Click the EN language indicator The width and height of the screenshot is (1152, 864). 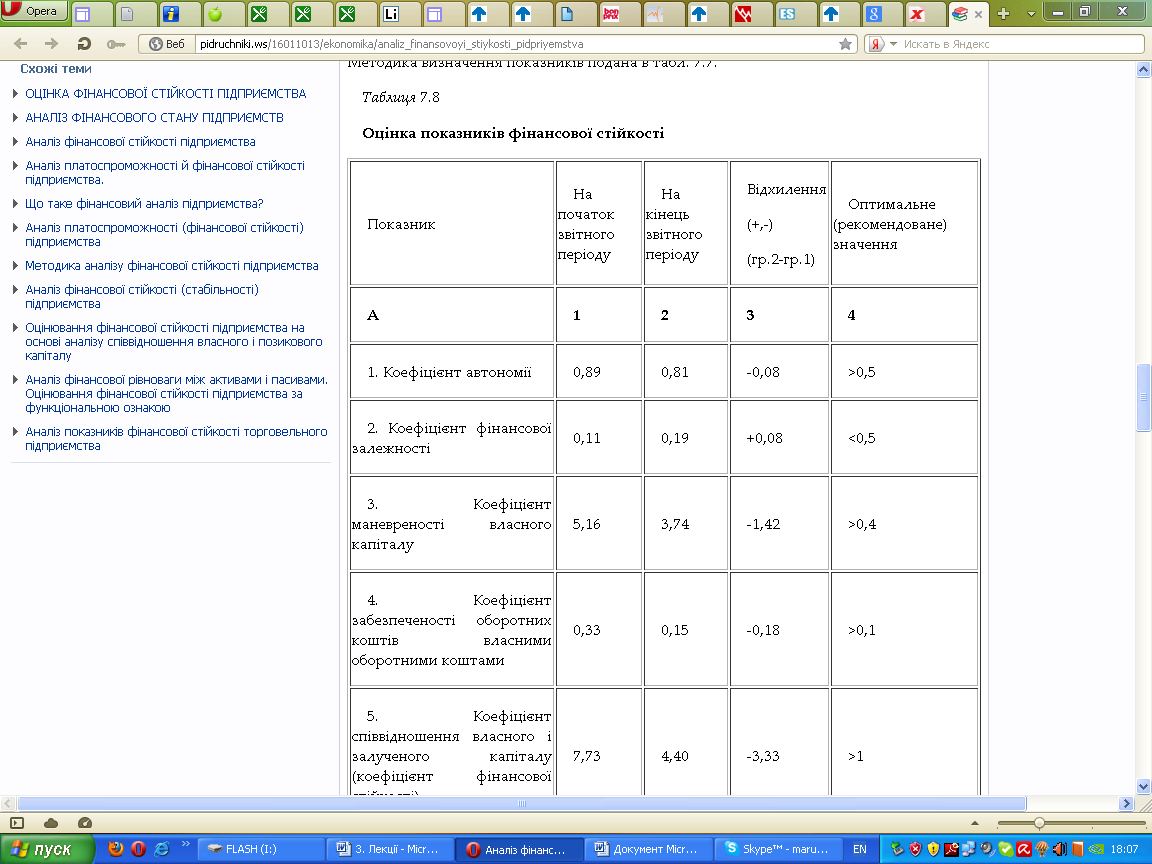860,849
